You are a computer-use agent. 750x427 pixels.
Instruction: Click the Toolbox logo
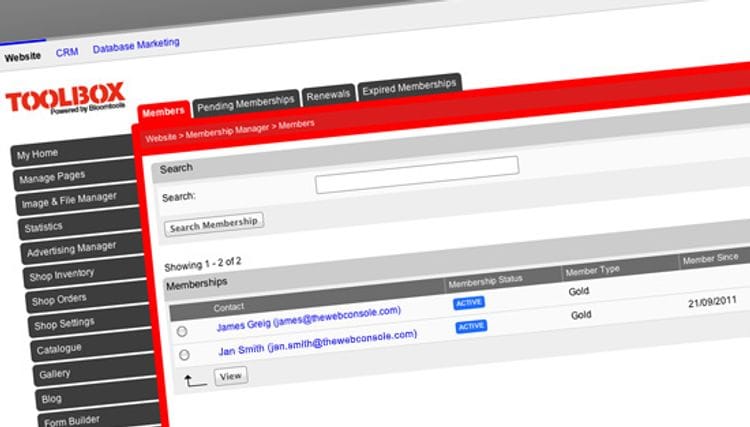tap(66, 98)
